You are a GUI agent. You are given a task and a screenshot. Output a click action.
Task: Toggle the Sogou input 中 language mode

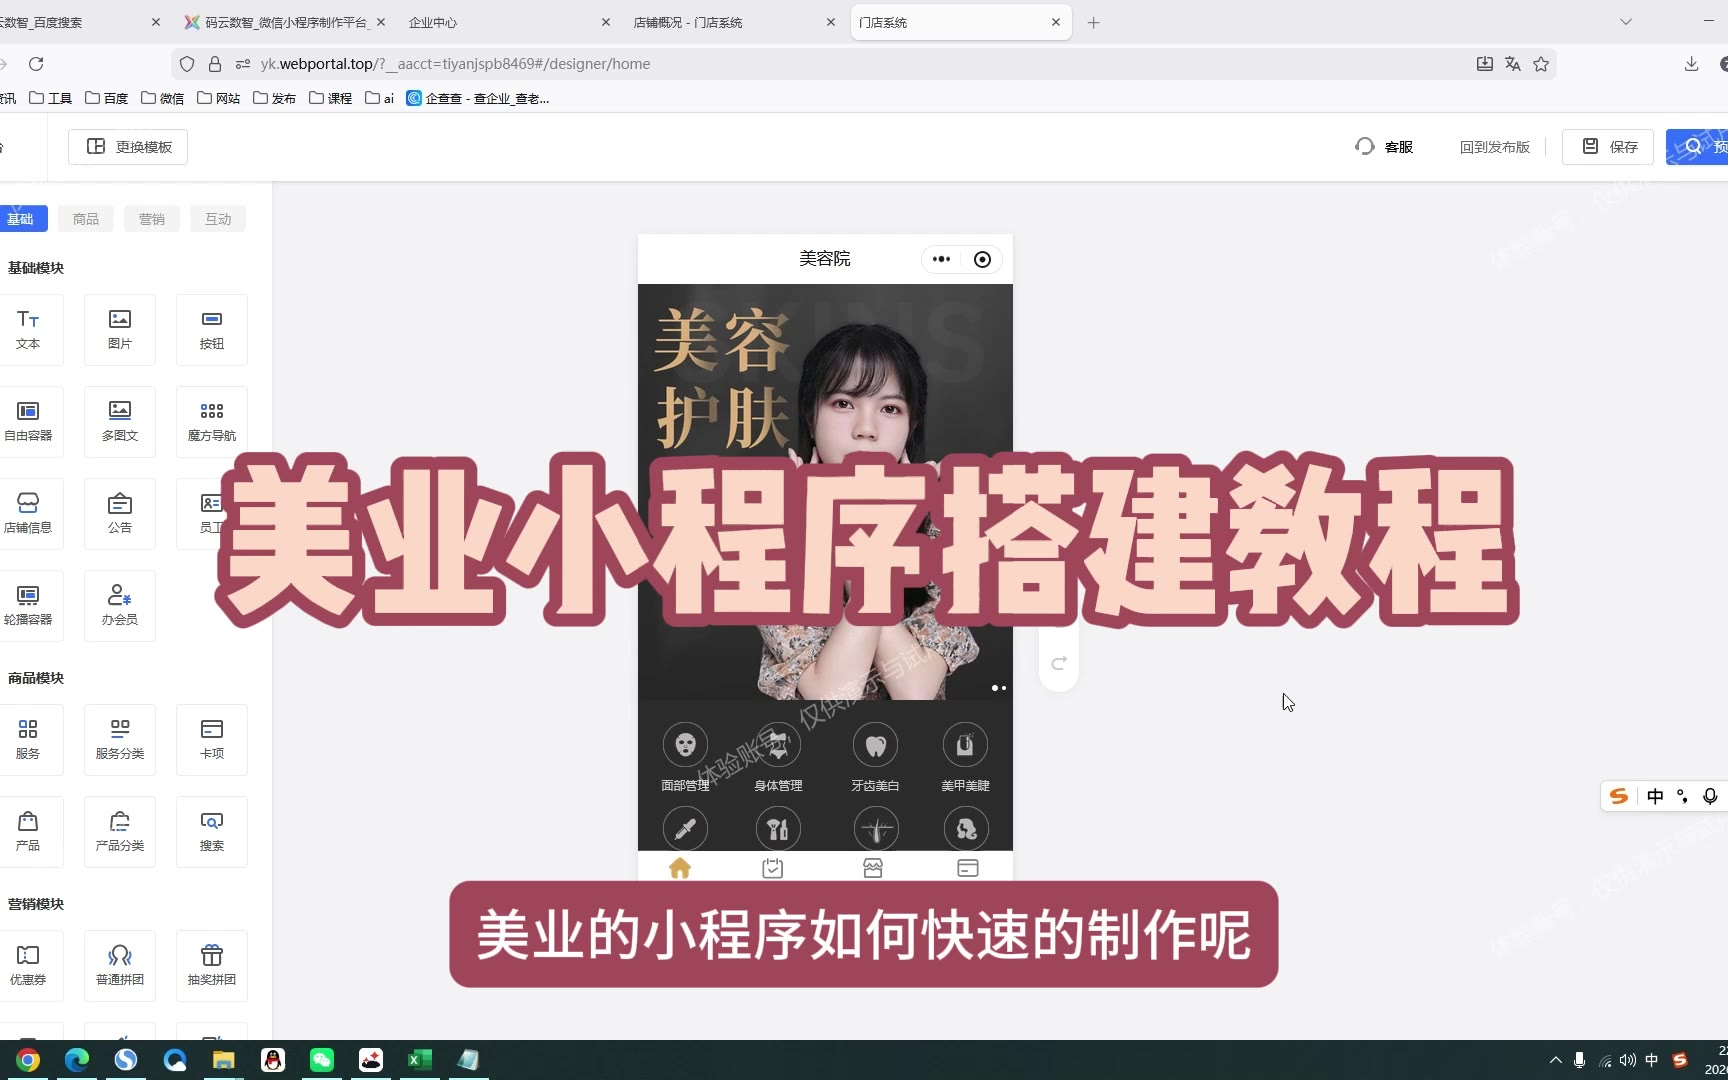point(1655,796)
